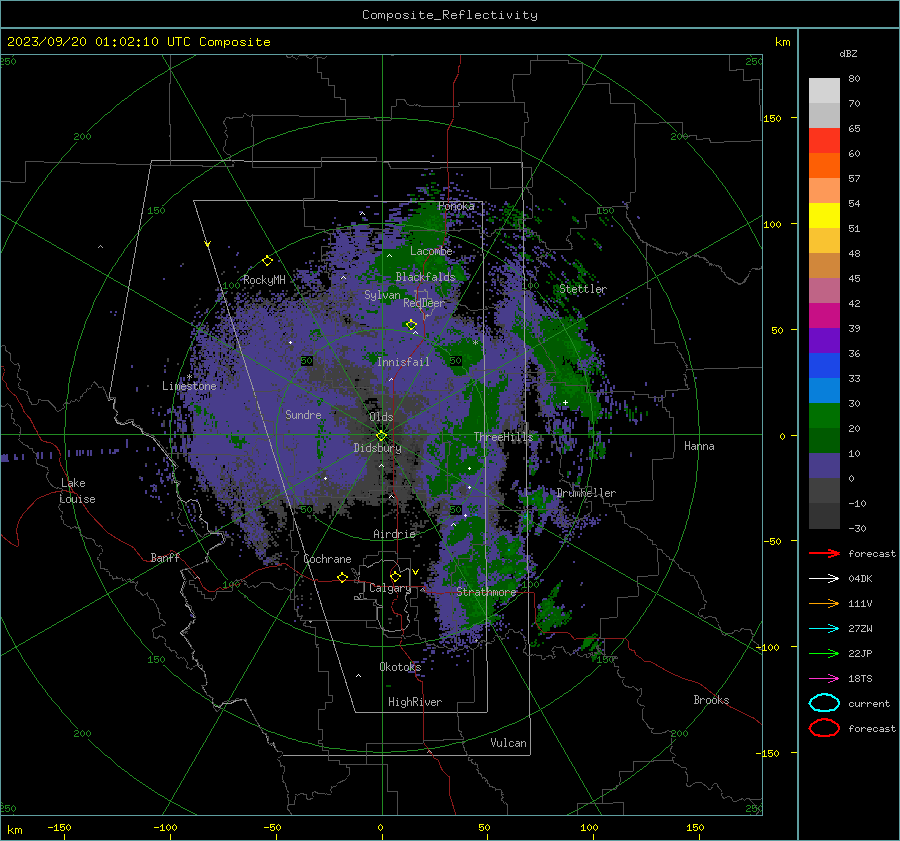Click the Strathmore label

[486, 591]
